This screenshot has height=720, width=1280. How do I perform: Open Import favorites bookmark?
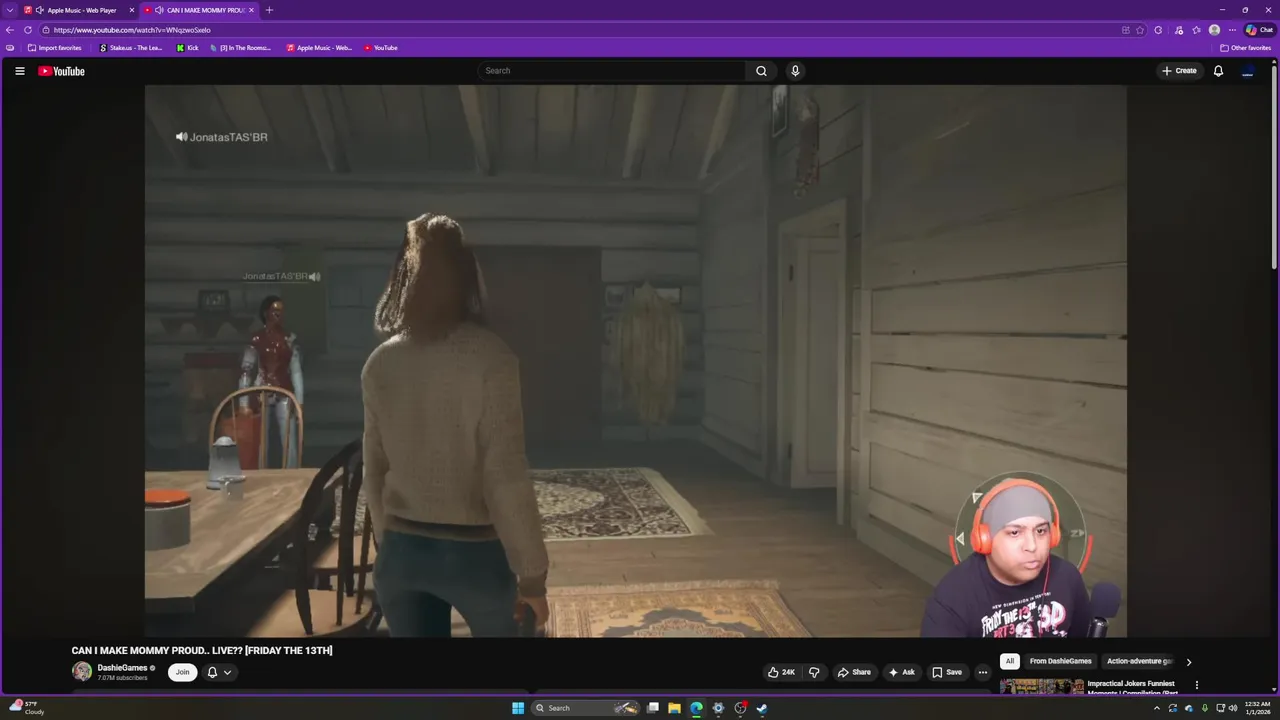55,48
